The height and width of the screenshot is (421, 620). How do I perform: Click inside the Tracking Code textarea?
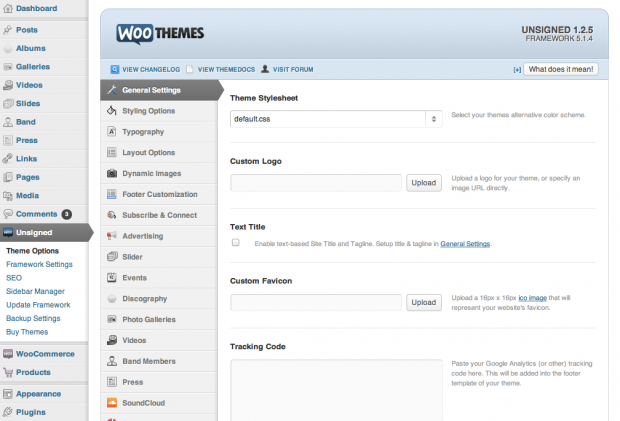pyautogui.click(x=336, y=390)
